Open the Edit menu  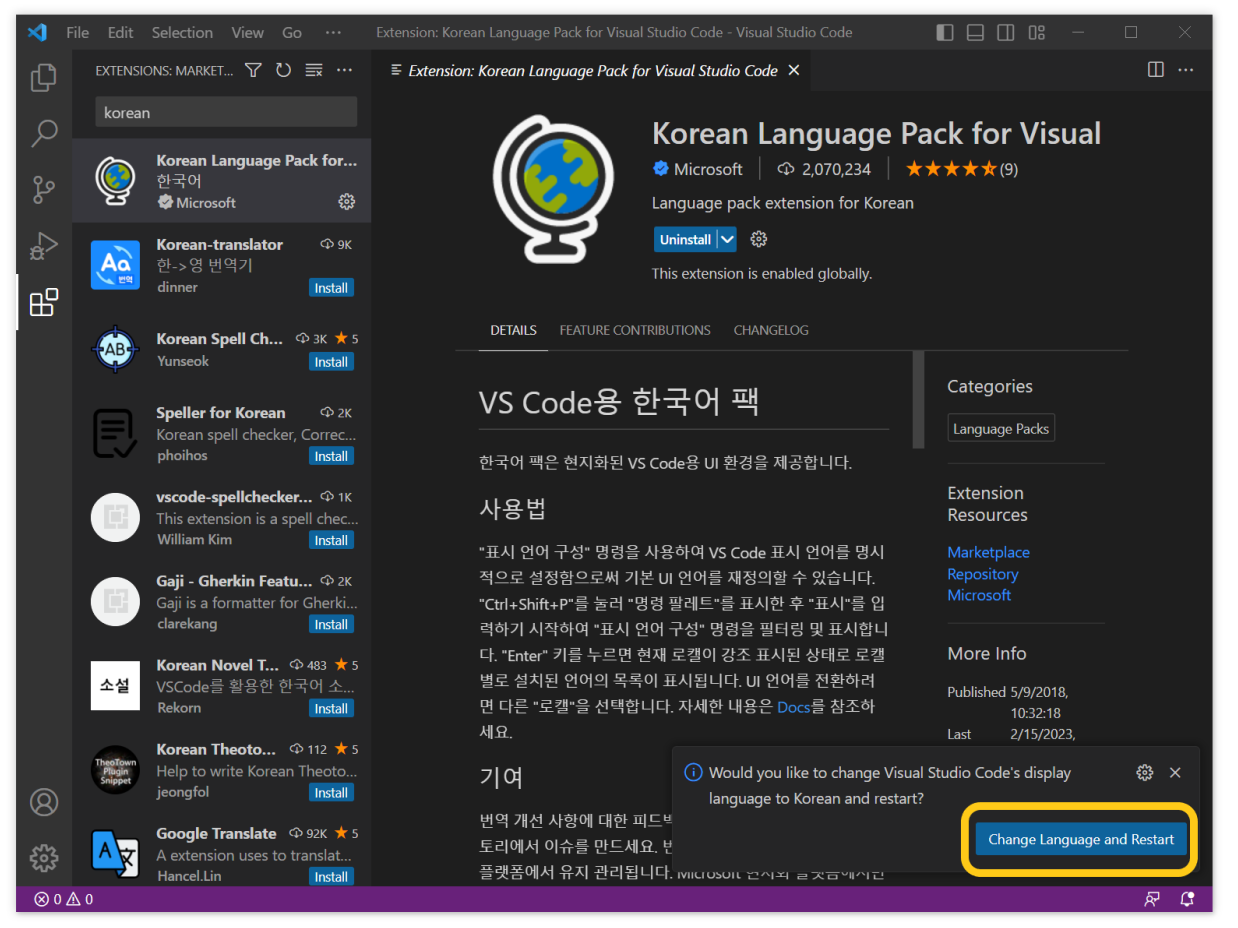click(121, 32)
